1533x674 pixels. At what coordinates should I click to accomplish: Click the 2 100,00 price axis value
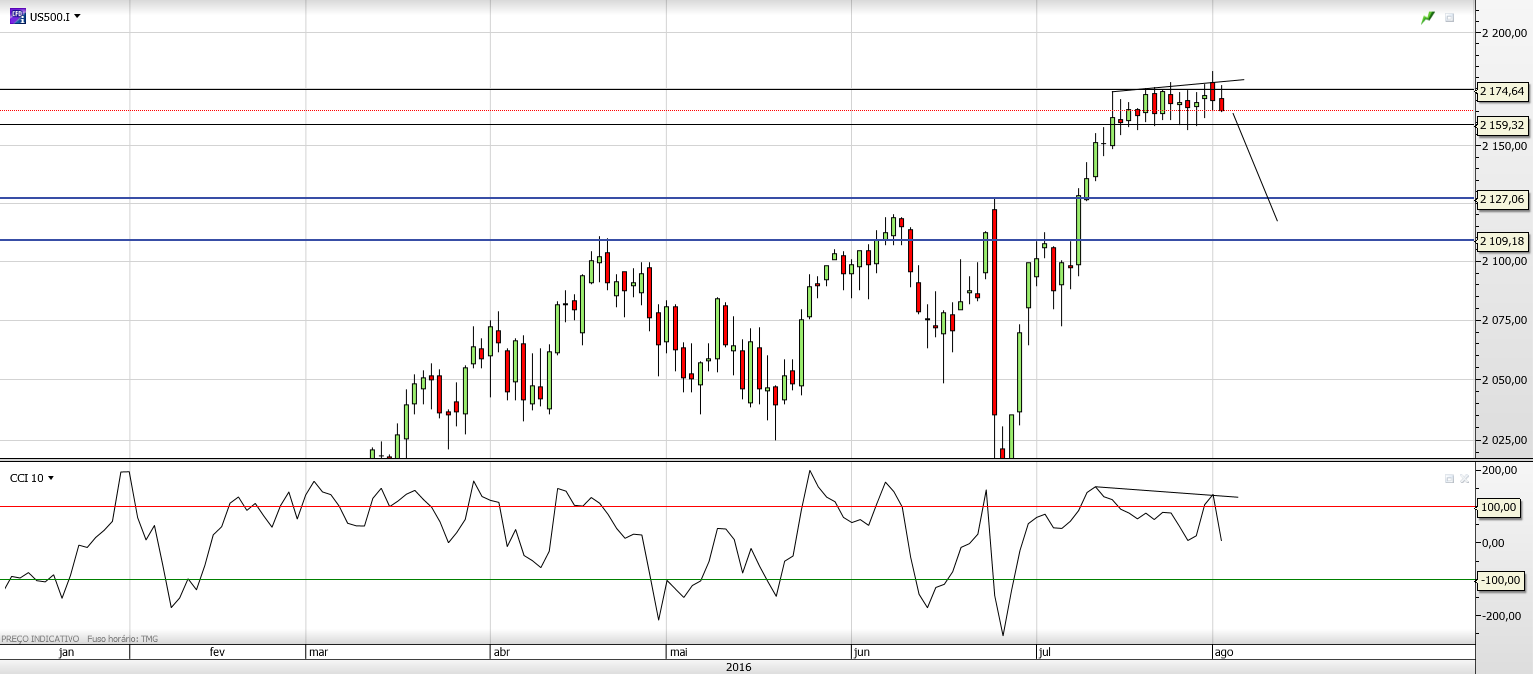coord(1505,261)
